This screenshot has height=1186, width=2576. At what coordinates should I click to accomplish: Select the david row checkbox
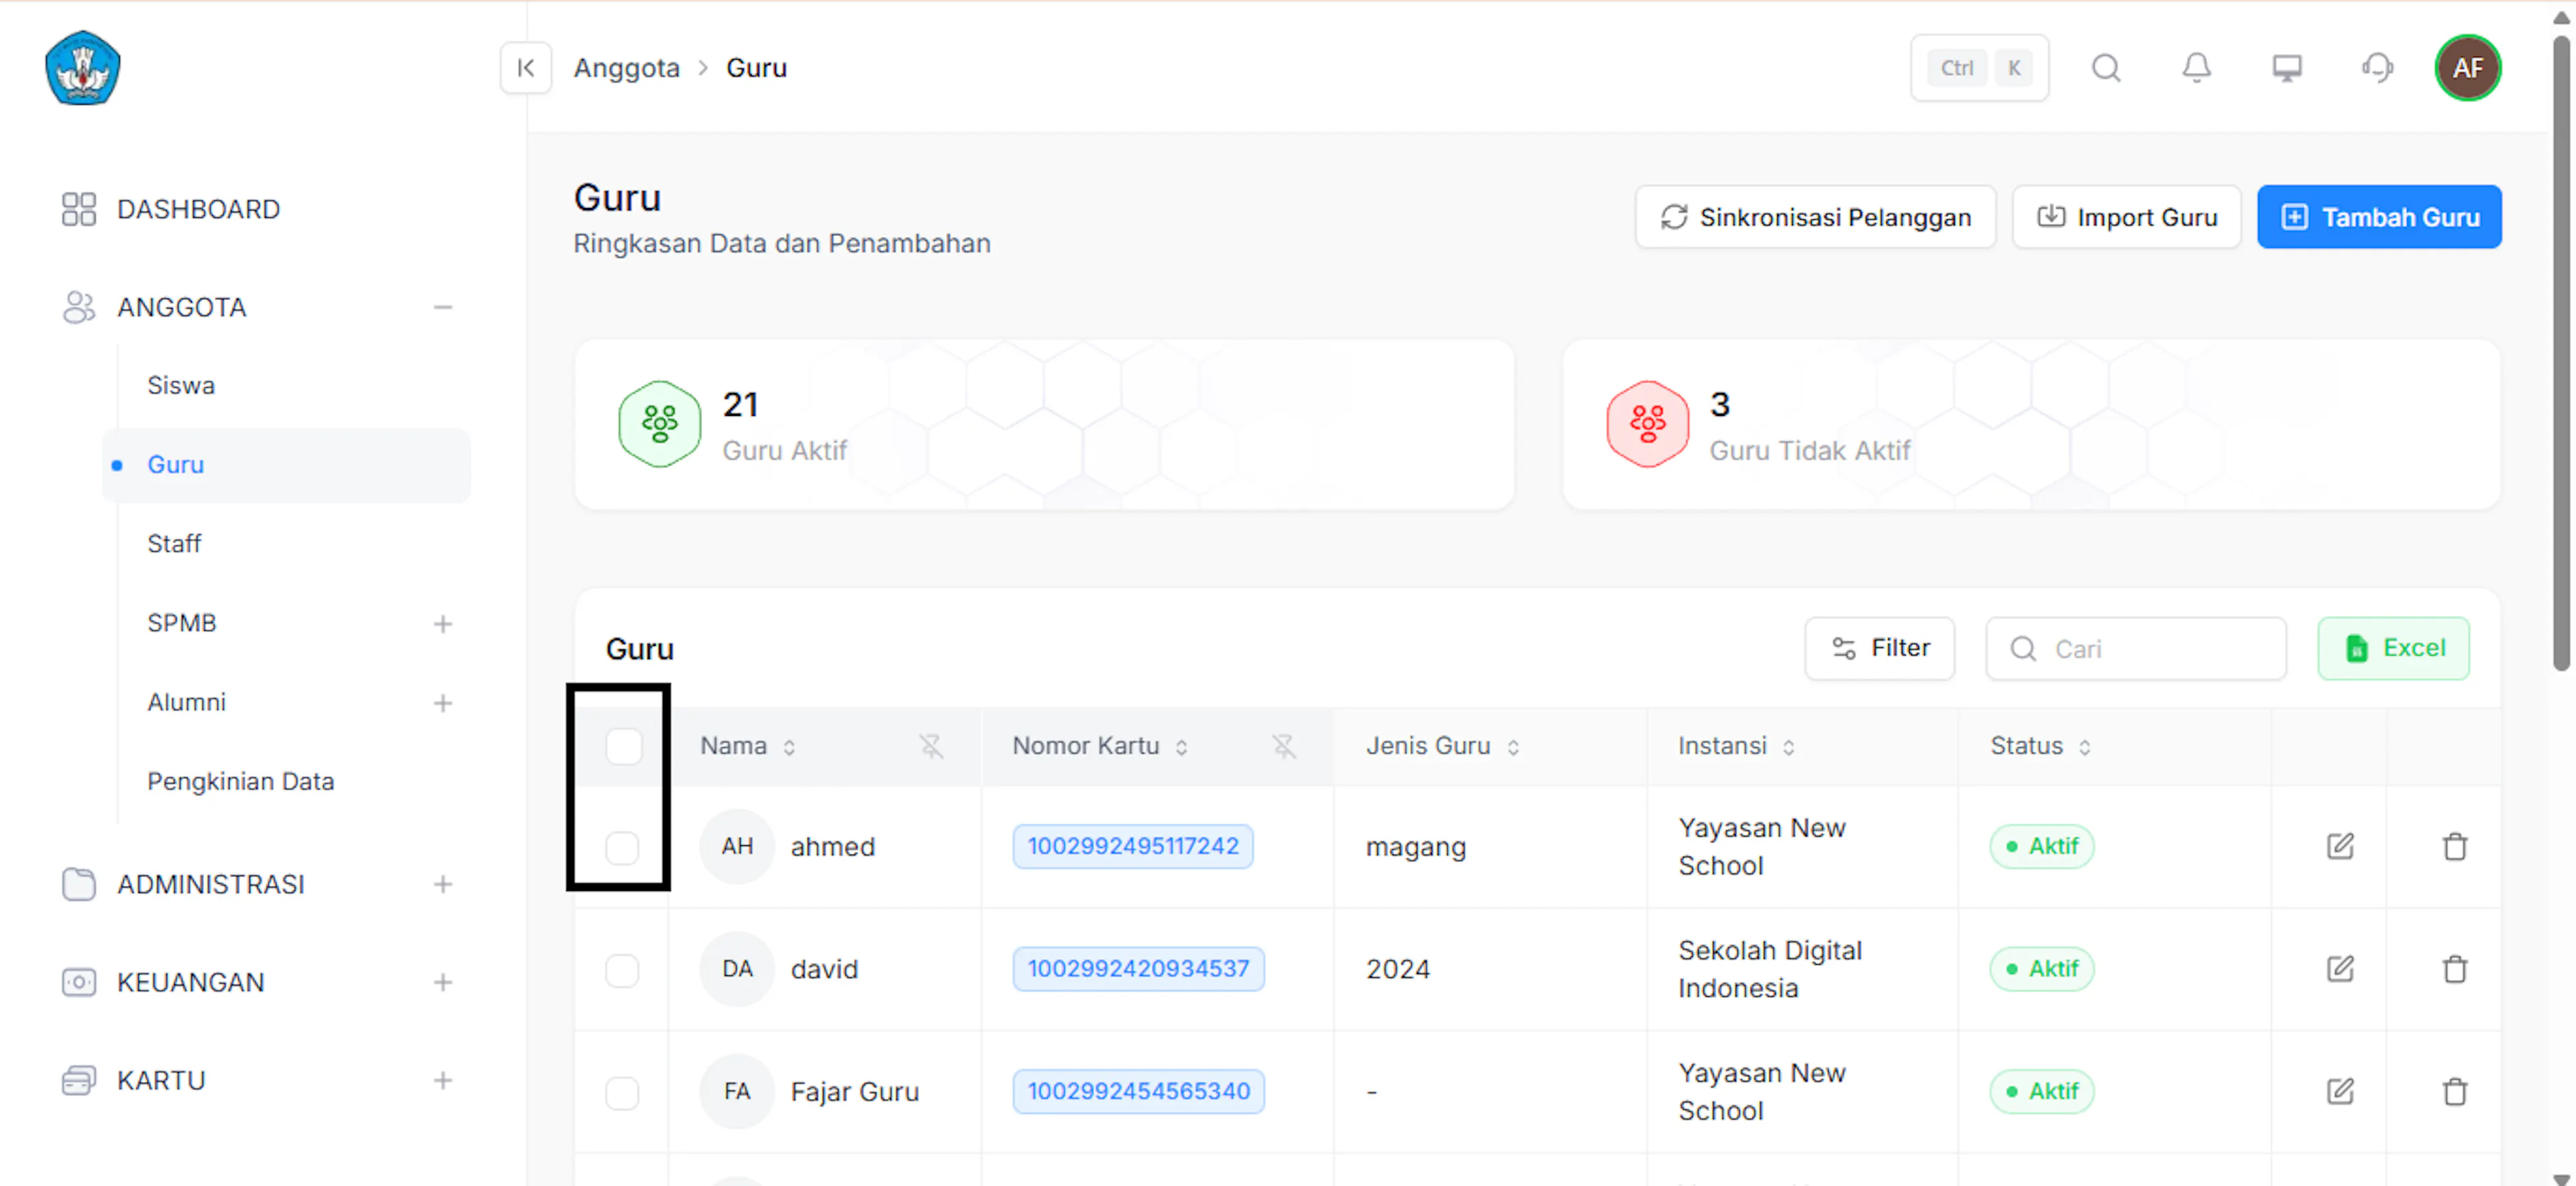point(622,969)
